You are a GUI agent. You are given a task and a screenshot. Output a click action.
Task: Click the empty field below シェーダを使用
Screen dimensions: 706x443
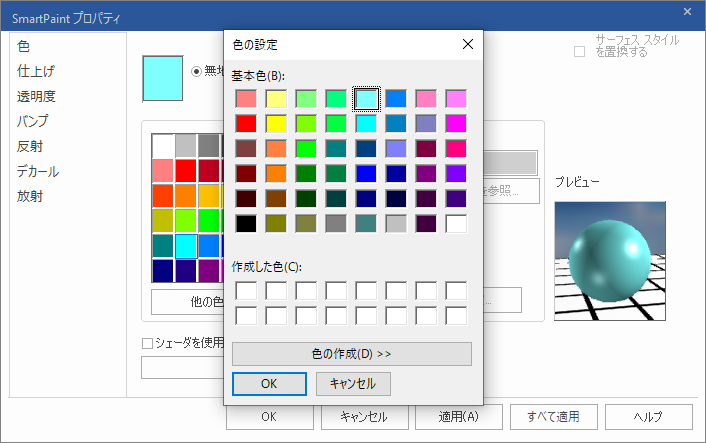[183, 367]
